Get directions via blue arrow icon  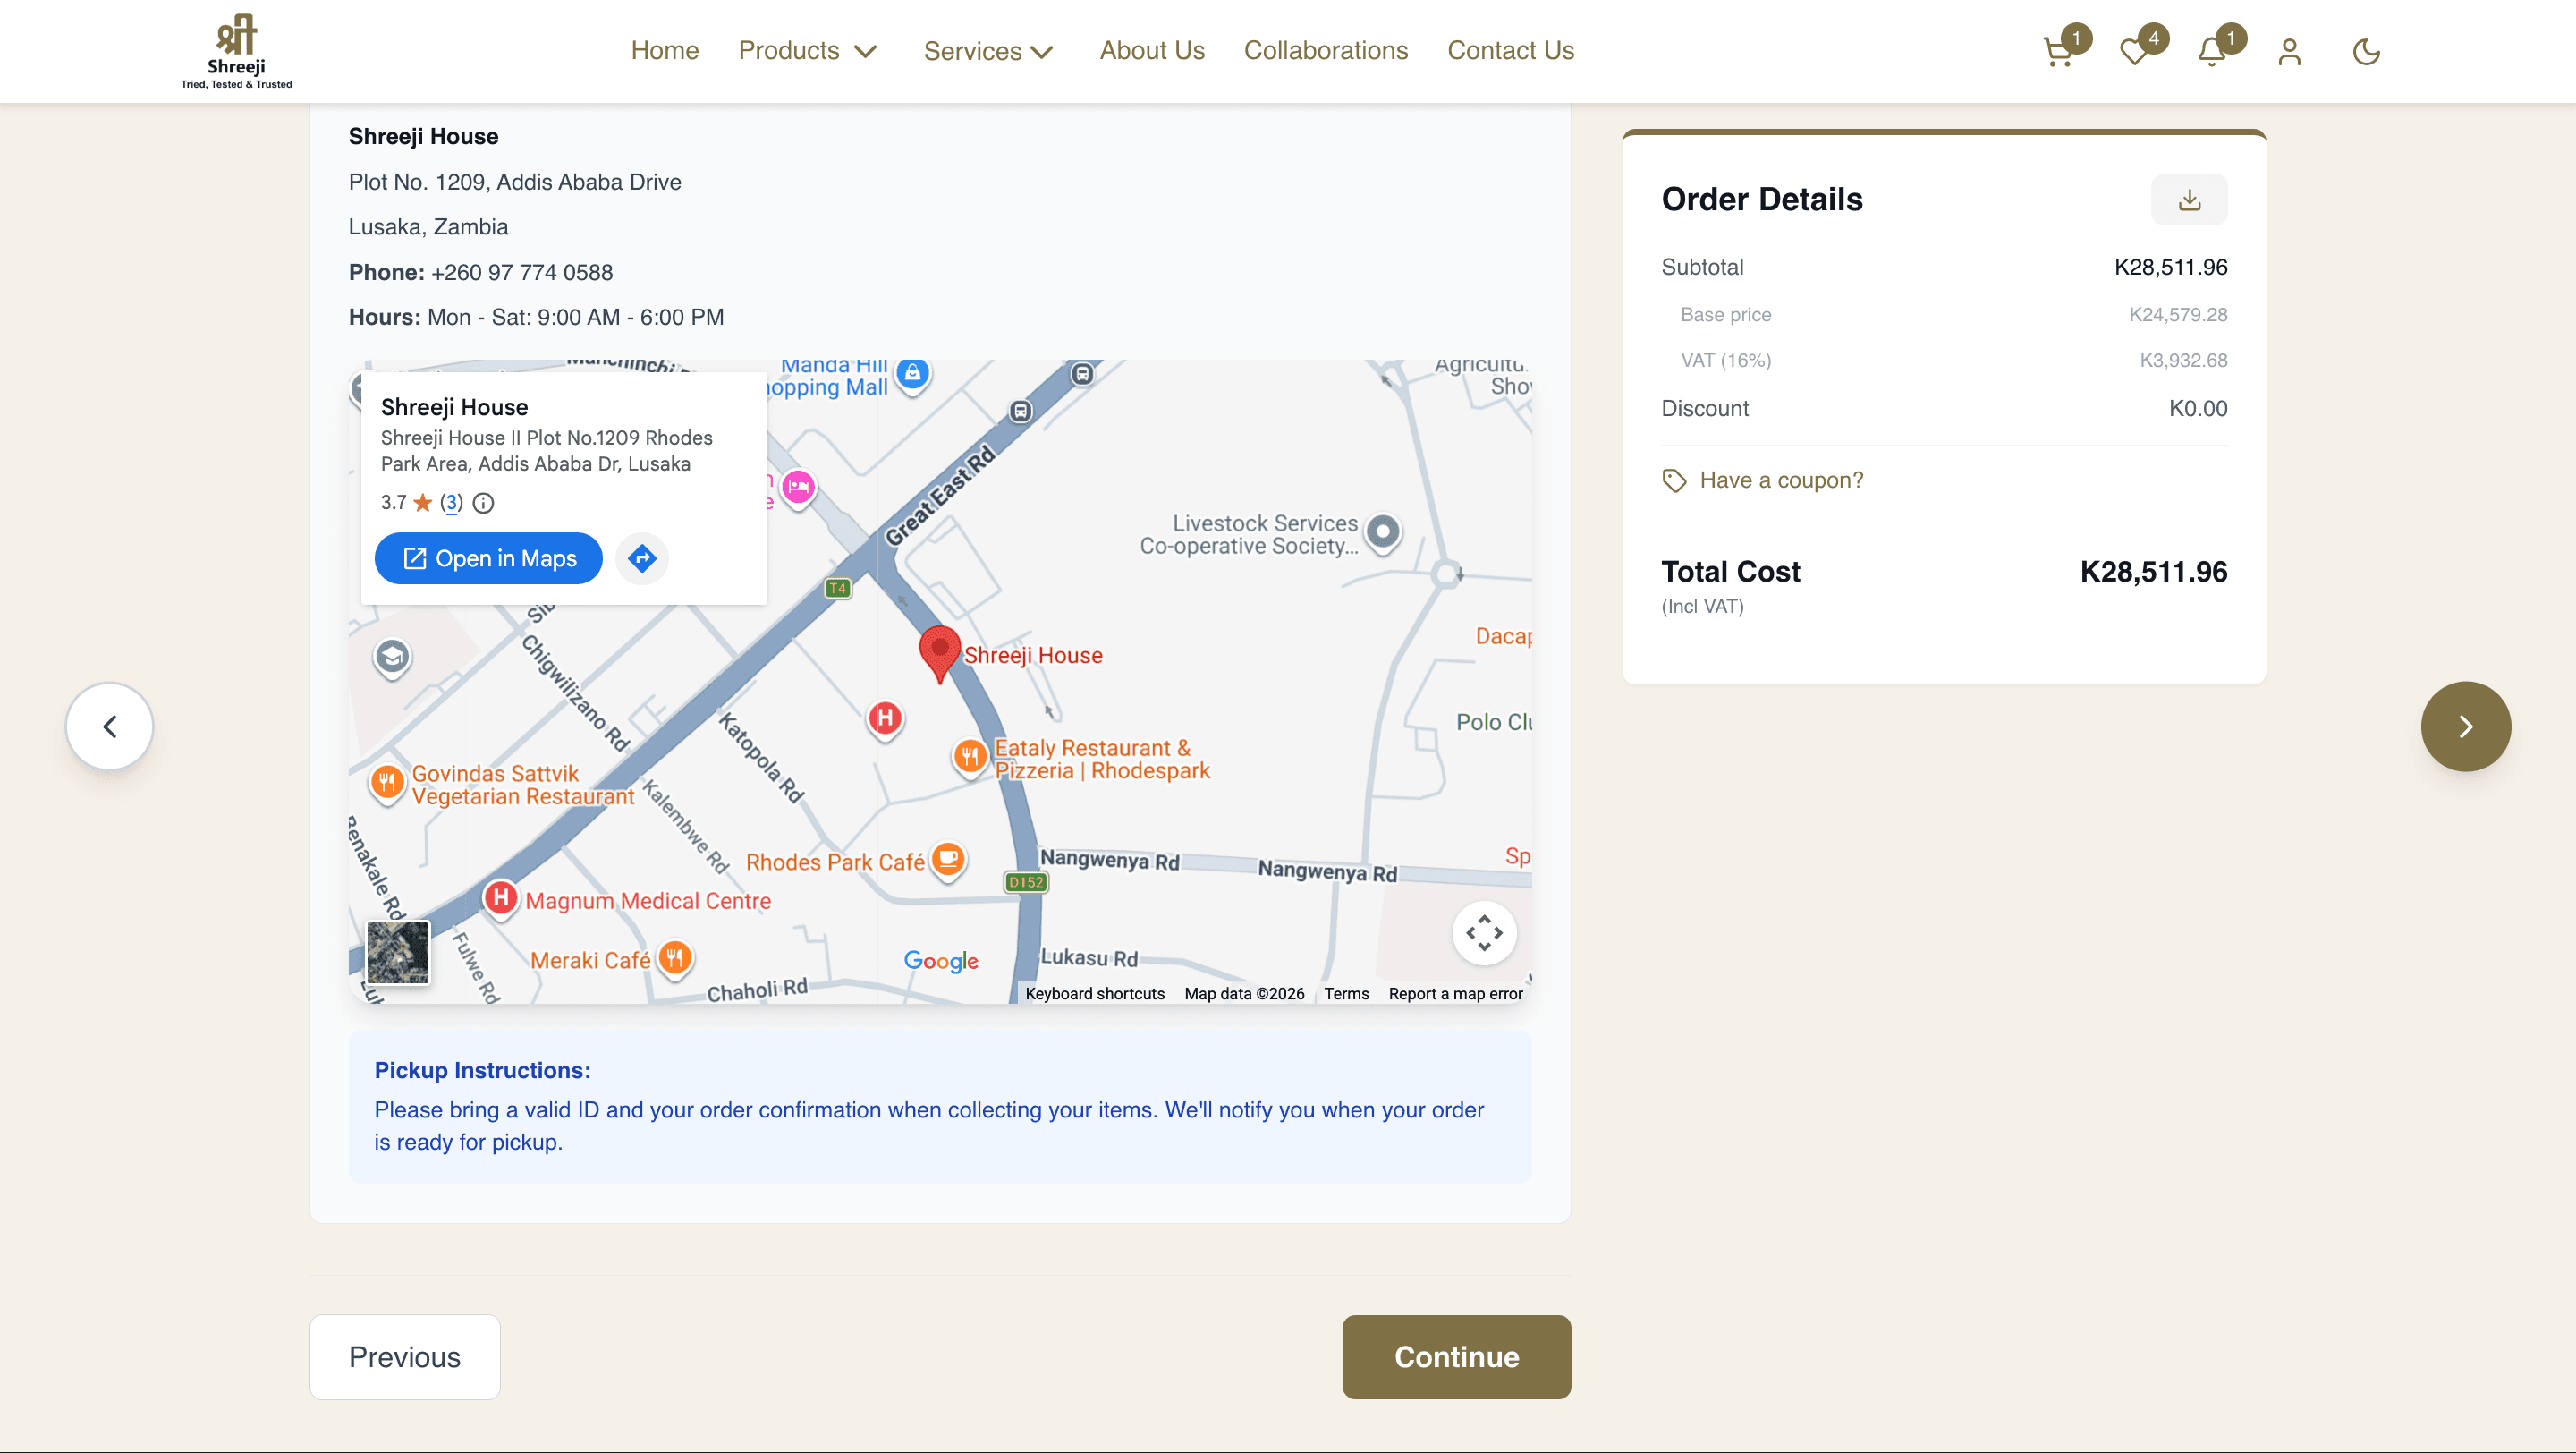point(642,558)
